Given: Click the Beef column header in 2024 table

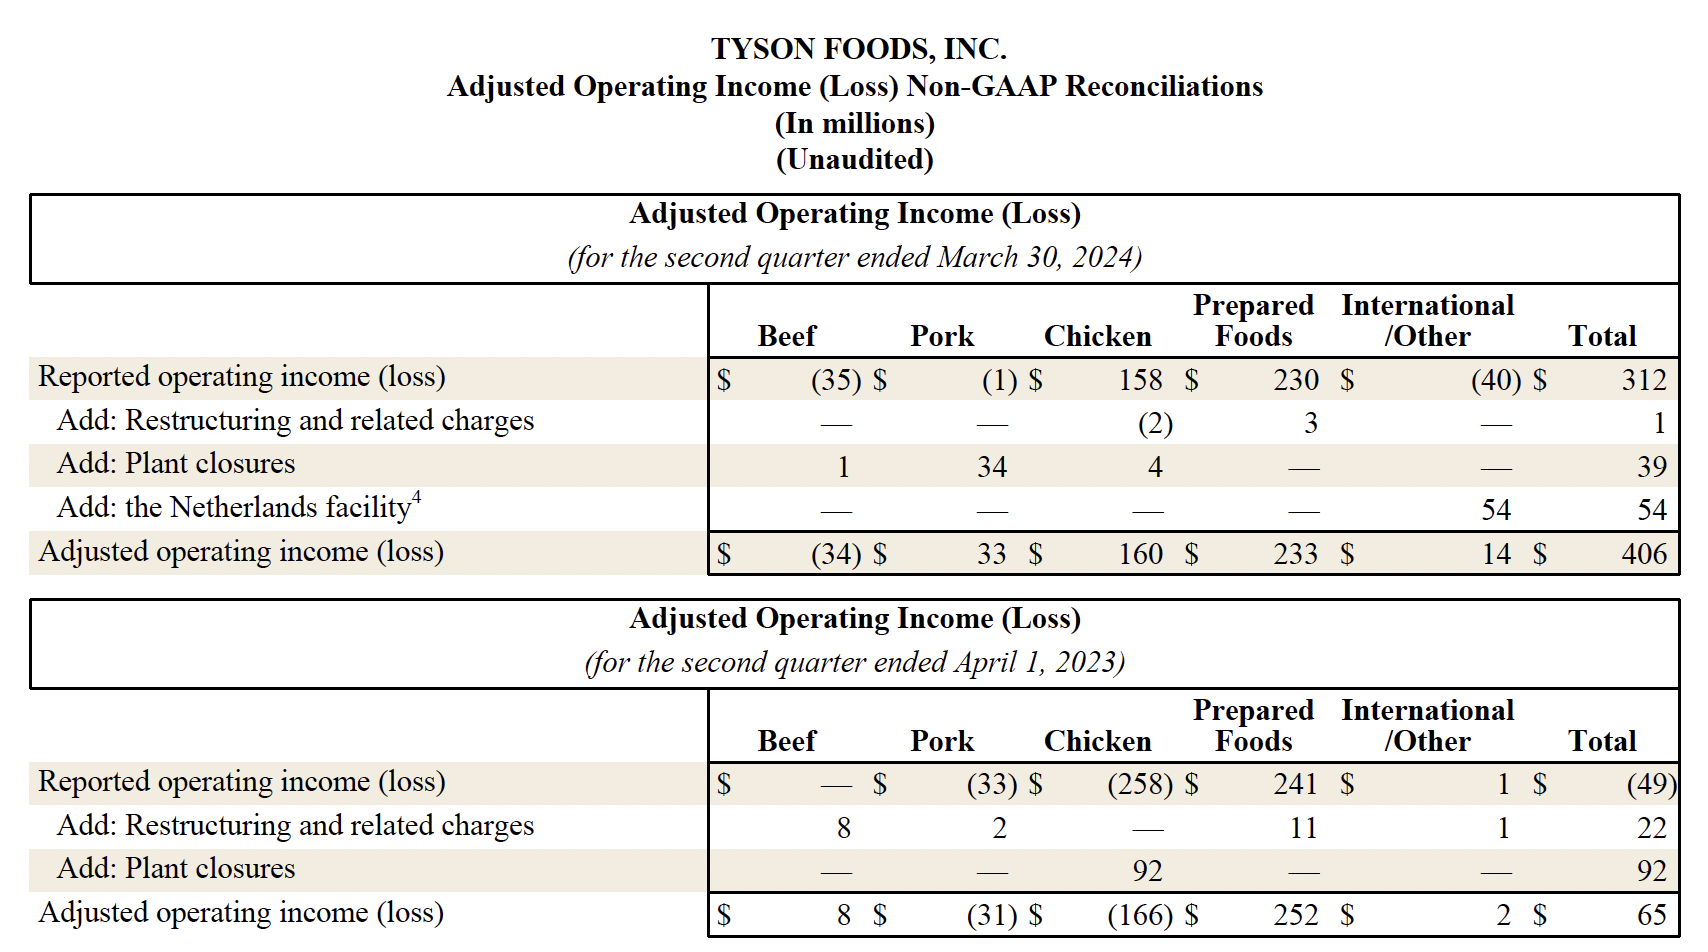Looking at the screenshot, I should pos(786,337).
